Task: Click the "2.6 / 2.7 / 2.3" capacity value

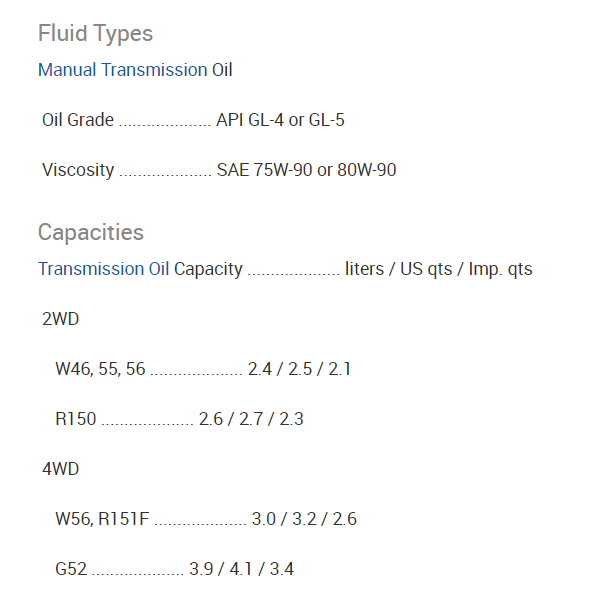Action: point(251,419)
